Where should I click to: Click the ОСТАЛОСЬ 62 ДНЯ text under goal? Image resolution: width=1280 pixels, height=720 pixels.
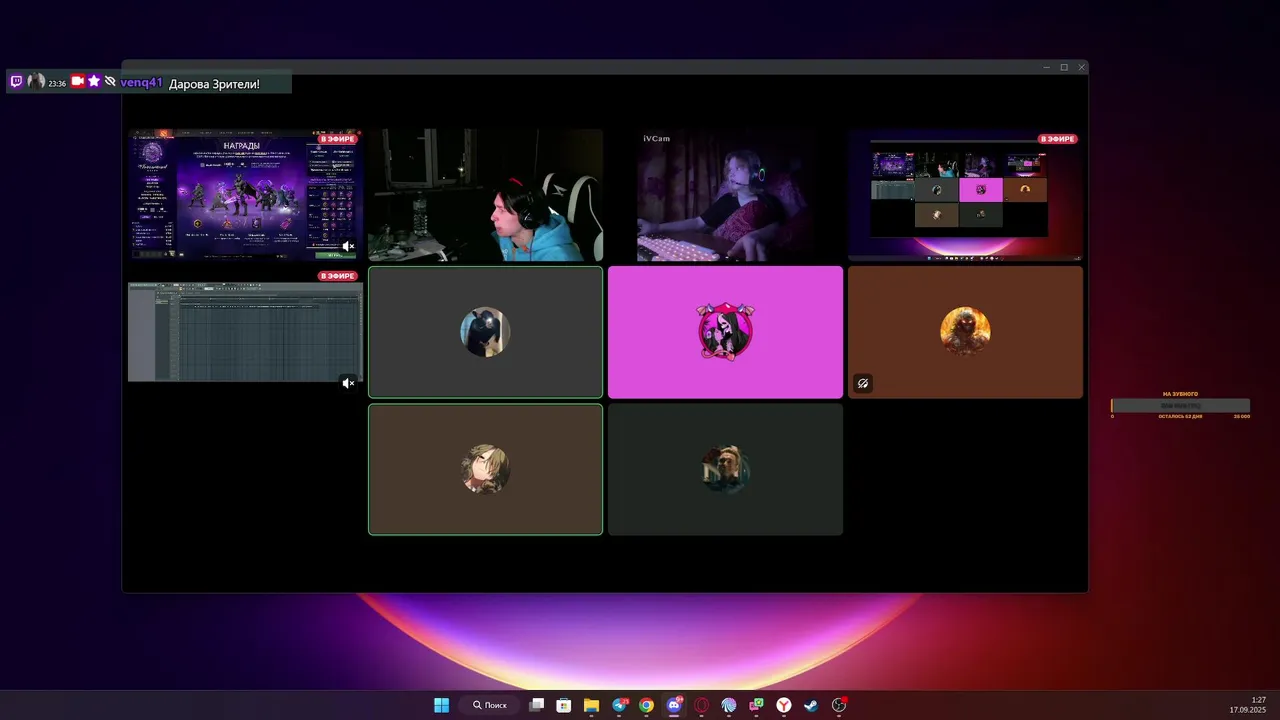[x=1180, y=416]
